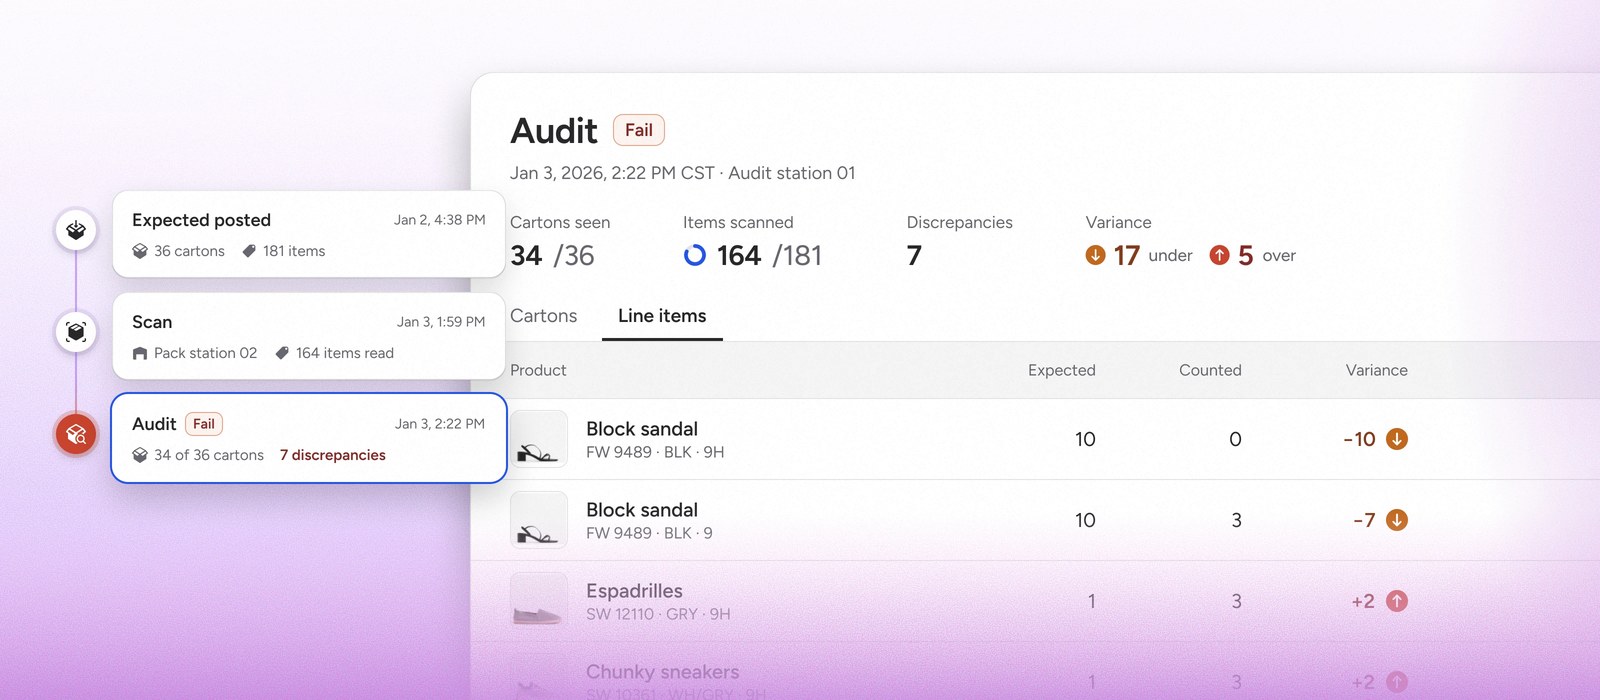Open the Scan event card
Screen dimensions: 1600x700
[309, 336]
